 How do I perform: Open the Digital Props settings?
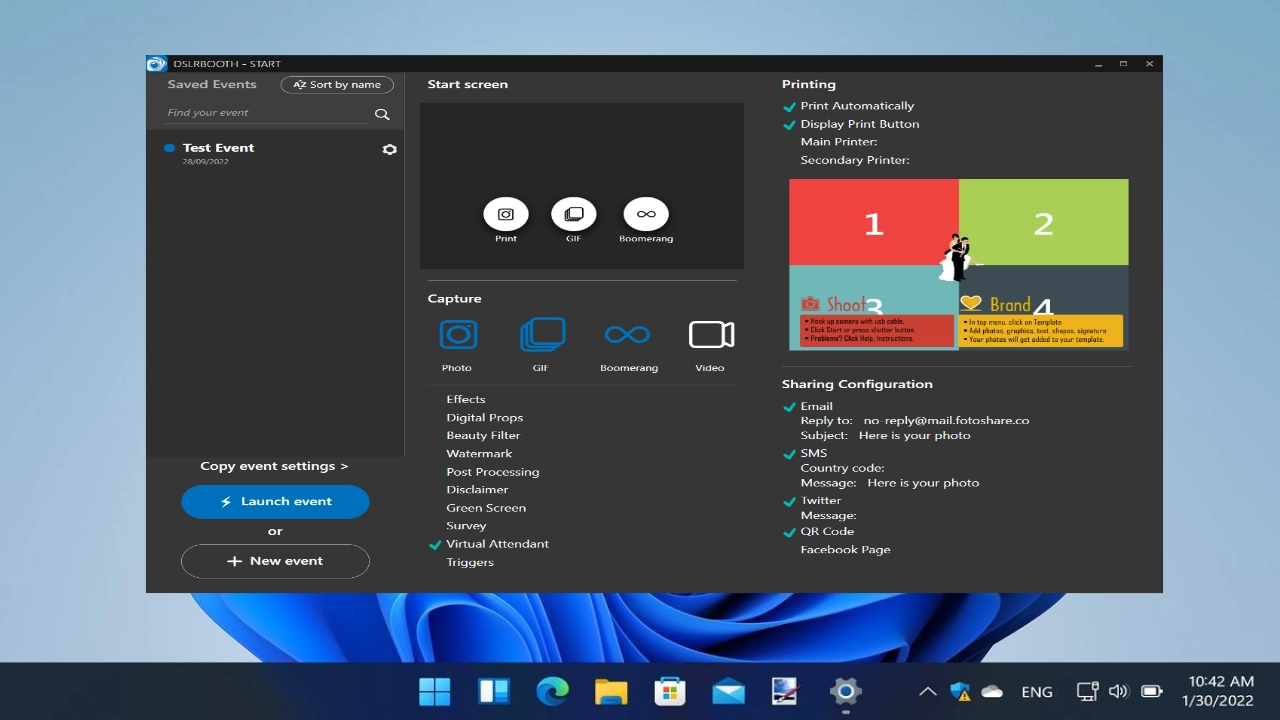pyautogui.click(x=485, y=418)
